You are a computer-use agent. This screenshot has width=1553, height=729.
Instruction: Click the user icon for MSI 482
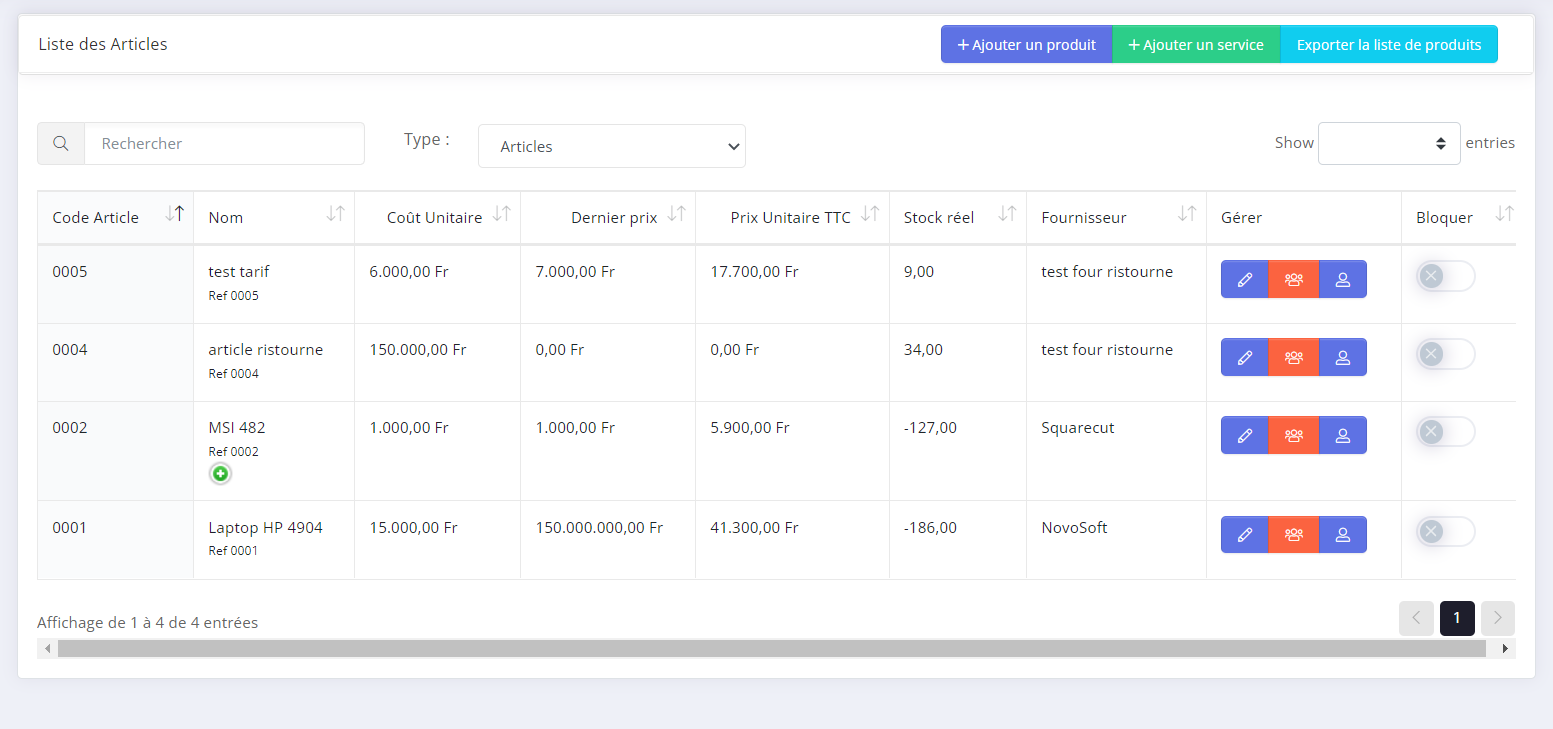(x=1342, y=435)
